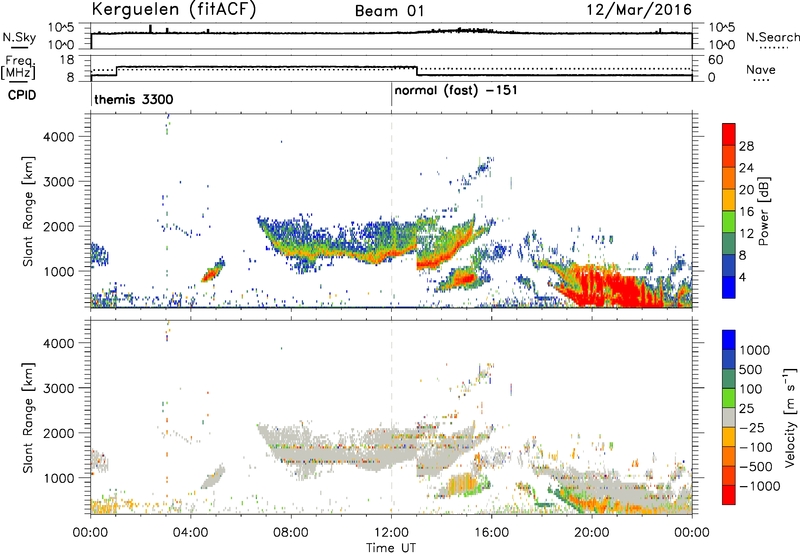Click the '20:00' time axis tick
Viewport: 800px width, 554px height.
point(592,533)
